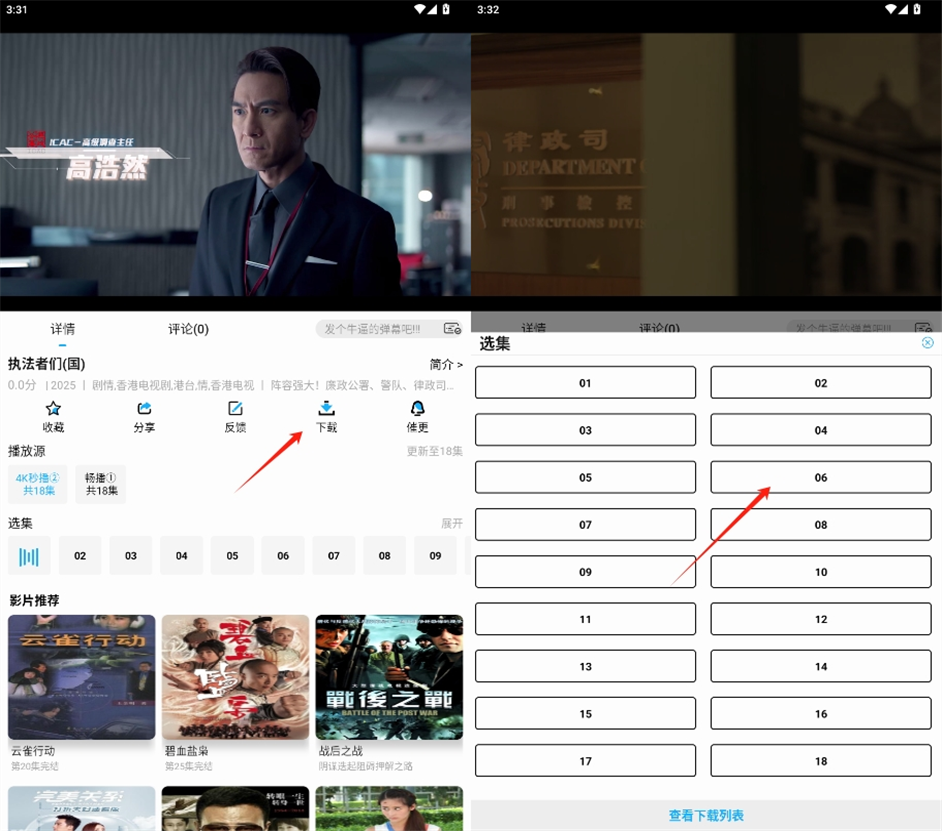Select the 4K秒播② playback source
This screenshot has height=831, width=942.
pos(38,484)
